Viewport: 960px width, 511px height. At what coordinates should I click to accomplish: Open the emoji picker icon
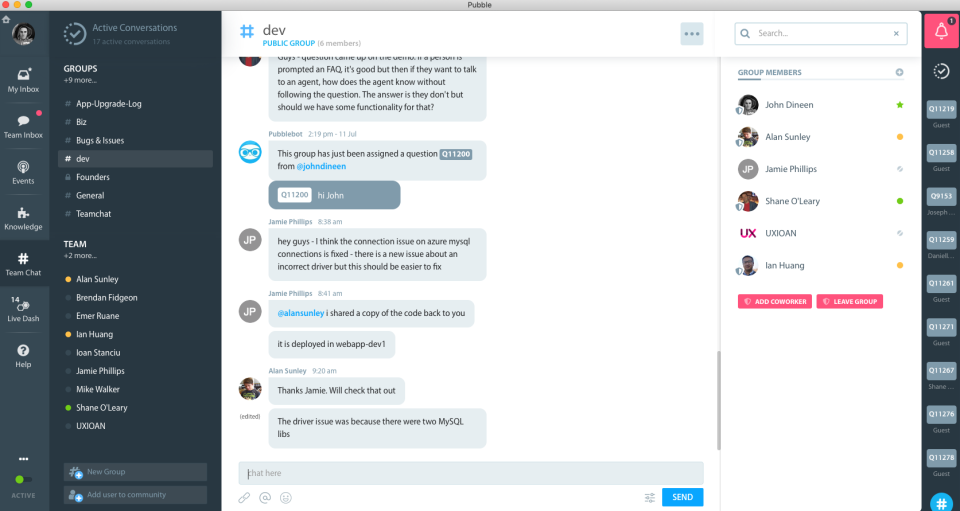point(286,498)
